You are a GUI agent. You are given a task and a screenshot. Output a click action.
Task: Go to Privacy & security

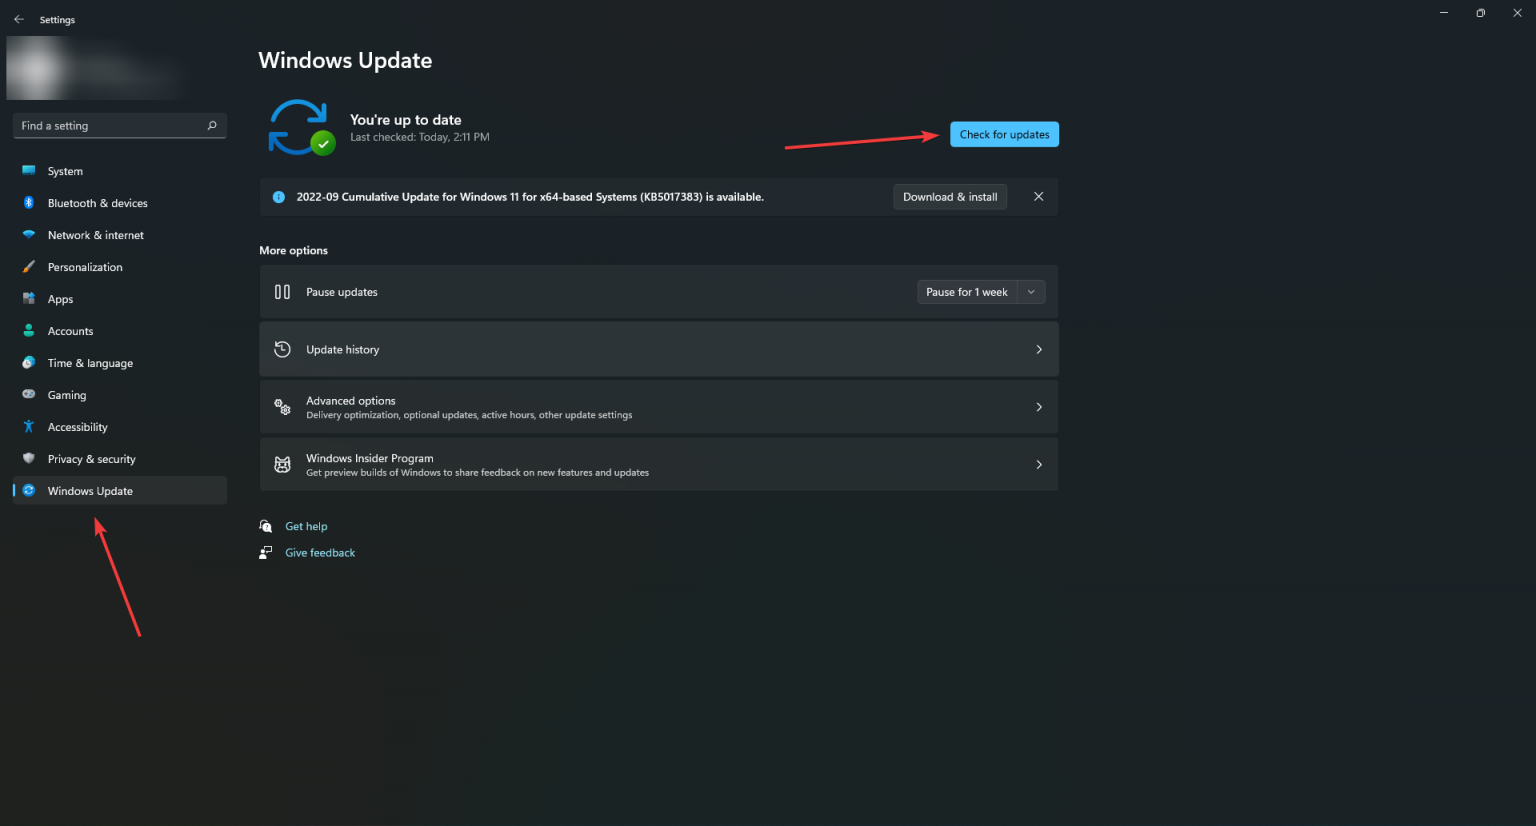120,459
